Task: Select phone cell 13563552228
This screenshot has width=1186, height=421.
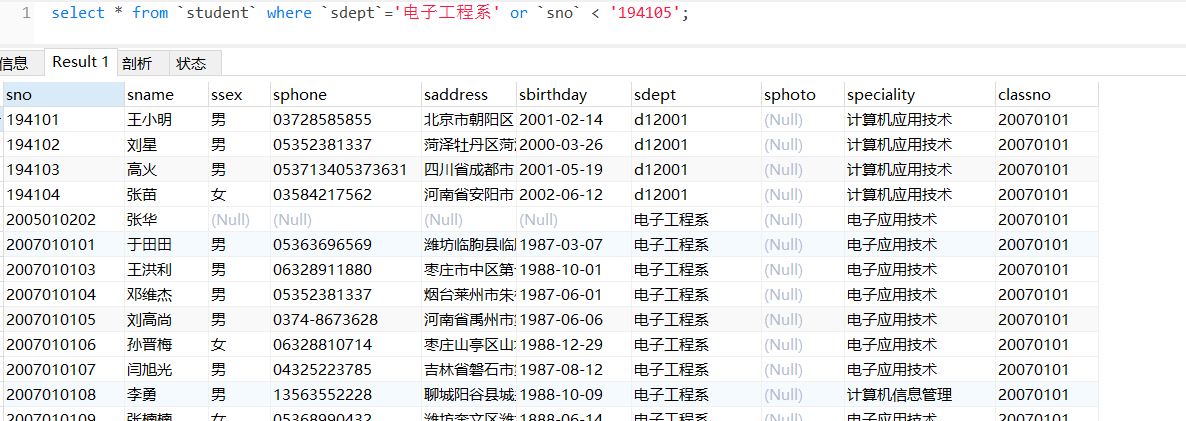Action: 346,395
